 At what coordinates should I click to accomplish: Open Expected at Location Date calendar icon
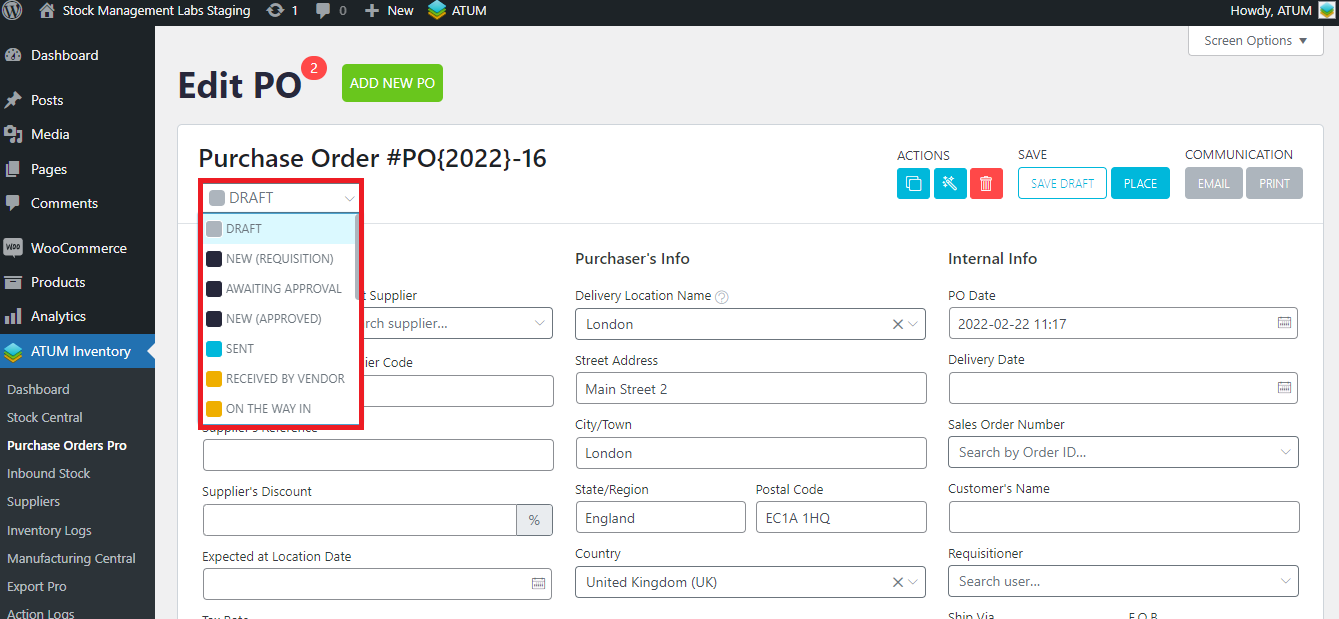[x=538, y=584]
